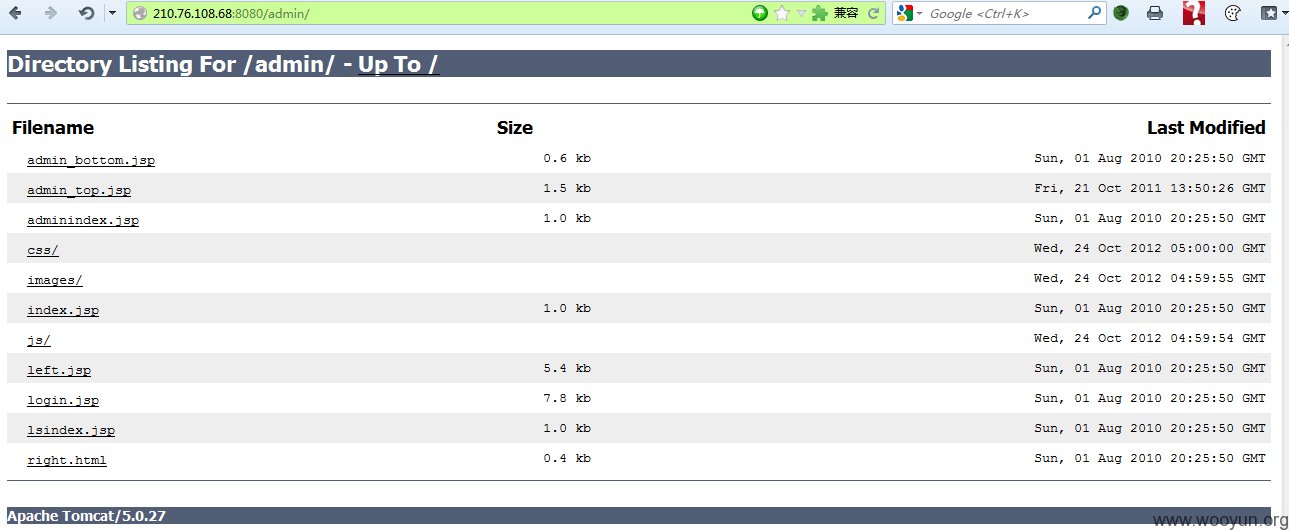Click the 0.4 kb size of right.html

click(567, 458)
